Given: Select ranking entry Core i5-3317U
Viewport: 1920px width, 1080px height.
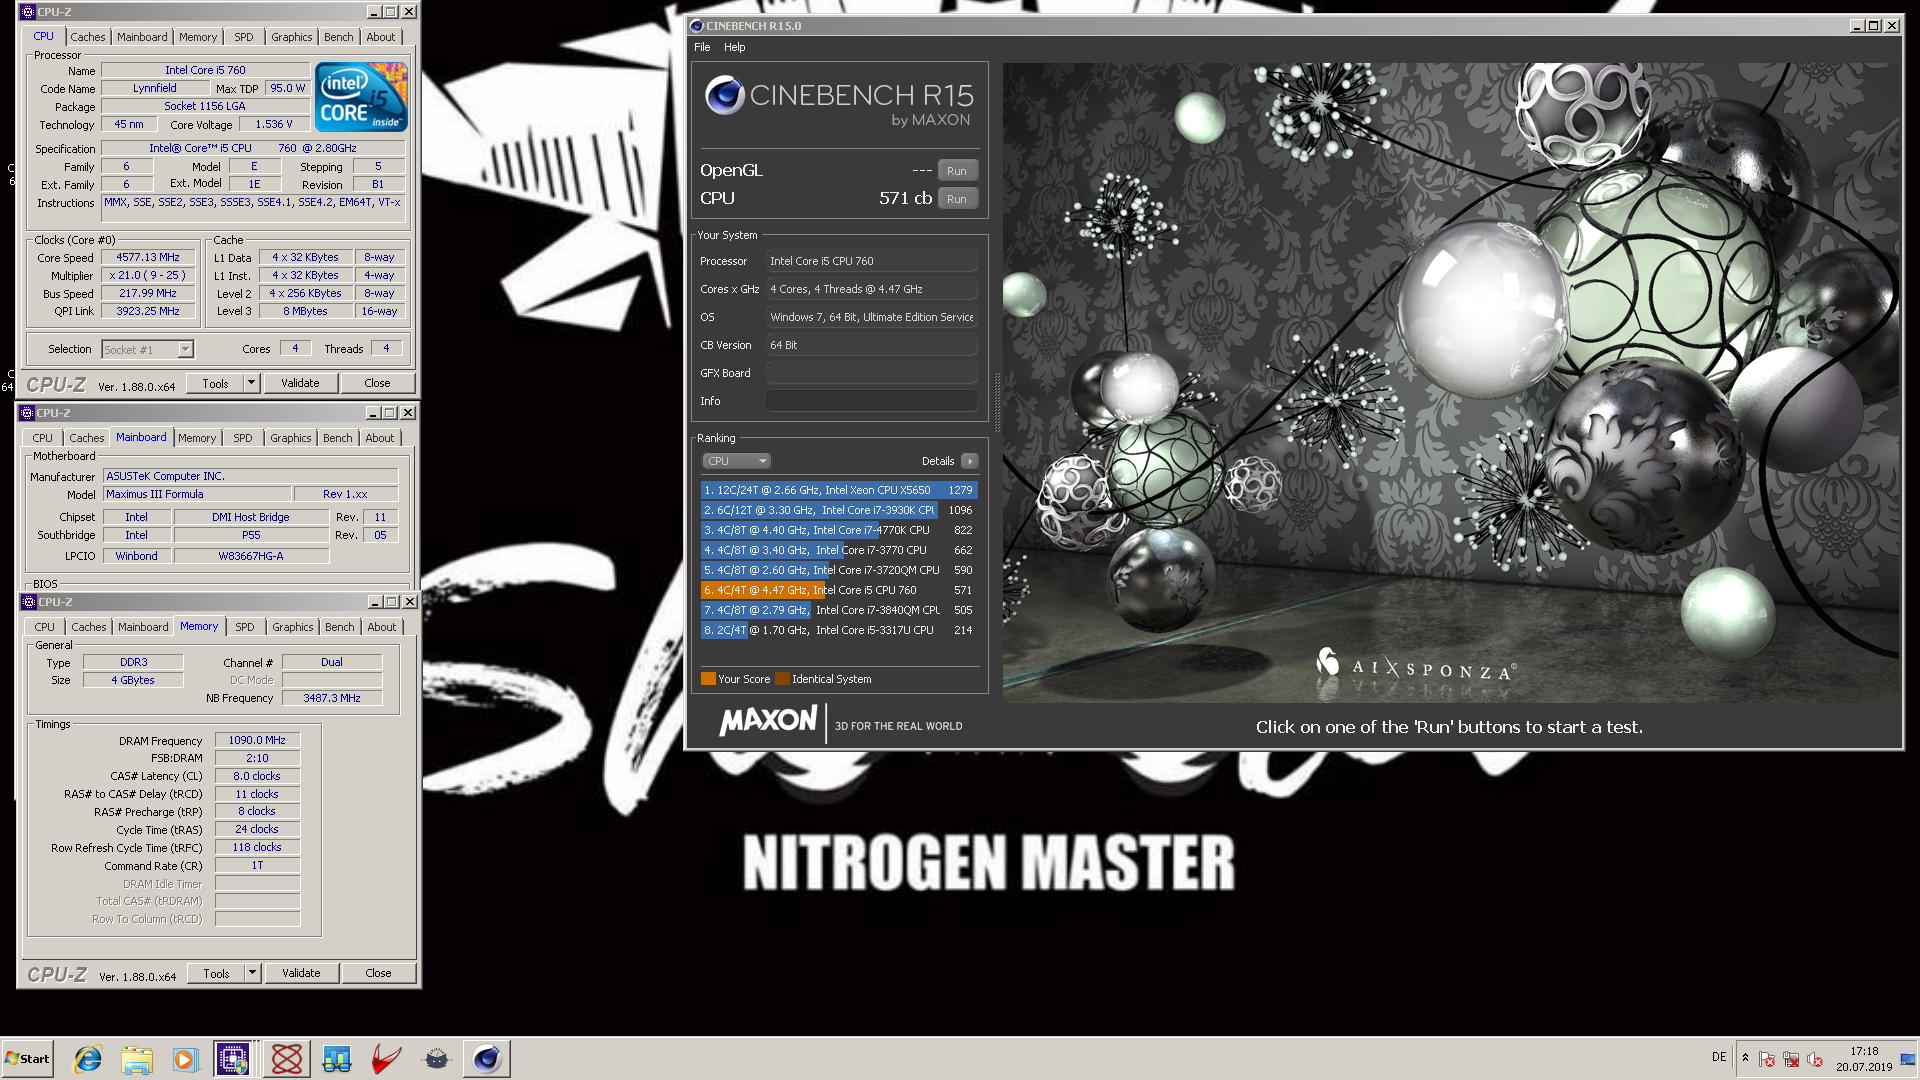Looking at the screenshot, I should (839, 630).
